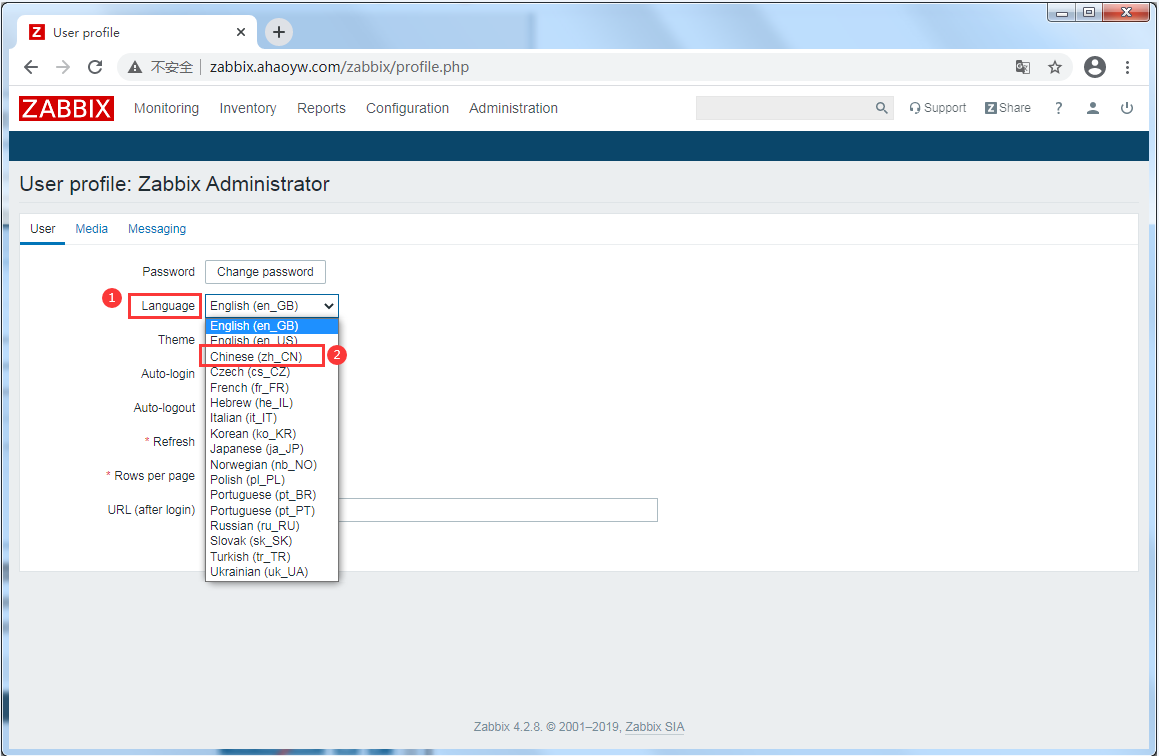
Task: Click the search magnifier icon
Action: tap(881, 108)
